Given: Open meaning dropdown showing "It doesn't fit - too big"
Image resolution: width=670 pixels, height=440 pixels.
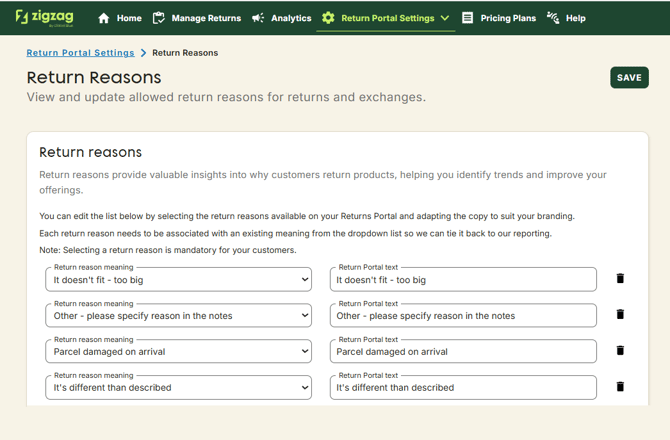Looking at the screenshot, I should coord(179,280).
